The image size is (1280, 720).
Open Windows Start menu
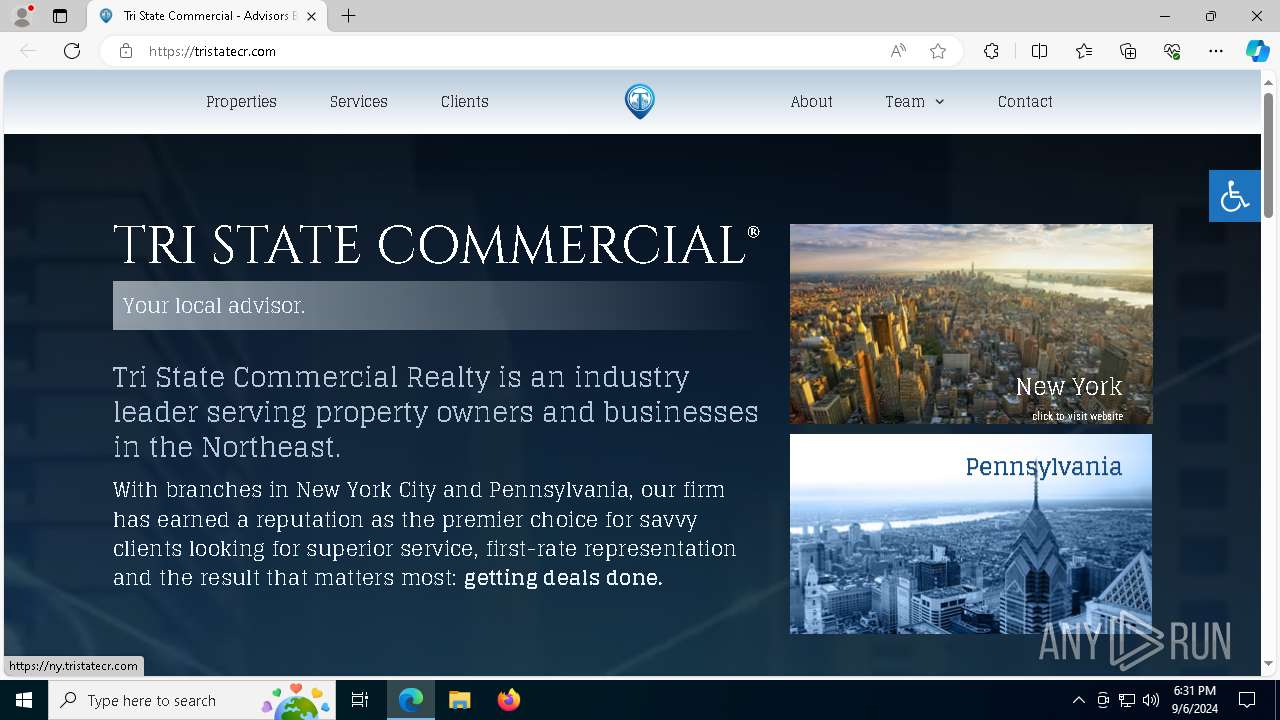(x=24, y=700)
